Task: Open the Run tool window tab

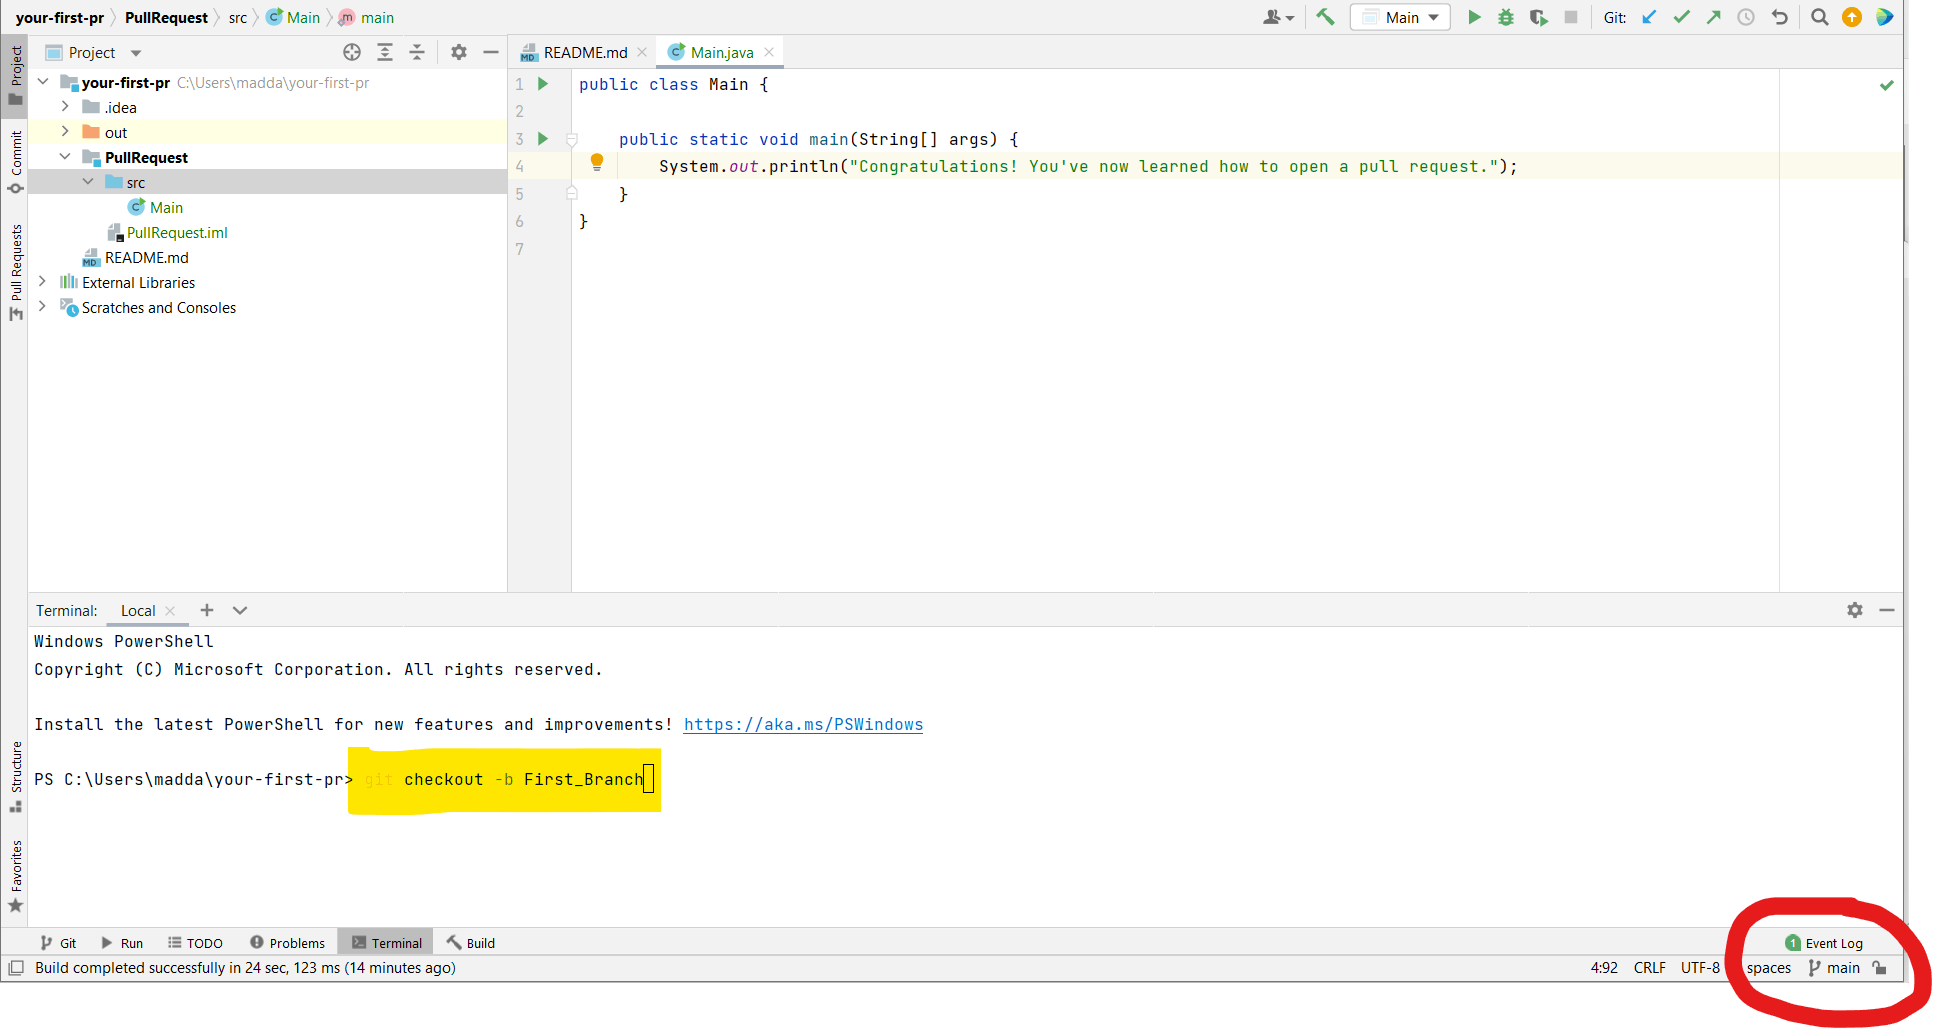Action: (x=122, y=943)
